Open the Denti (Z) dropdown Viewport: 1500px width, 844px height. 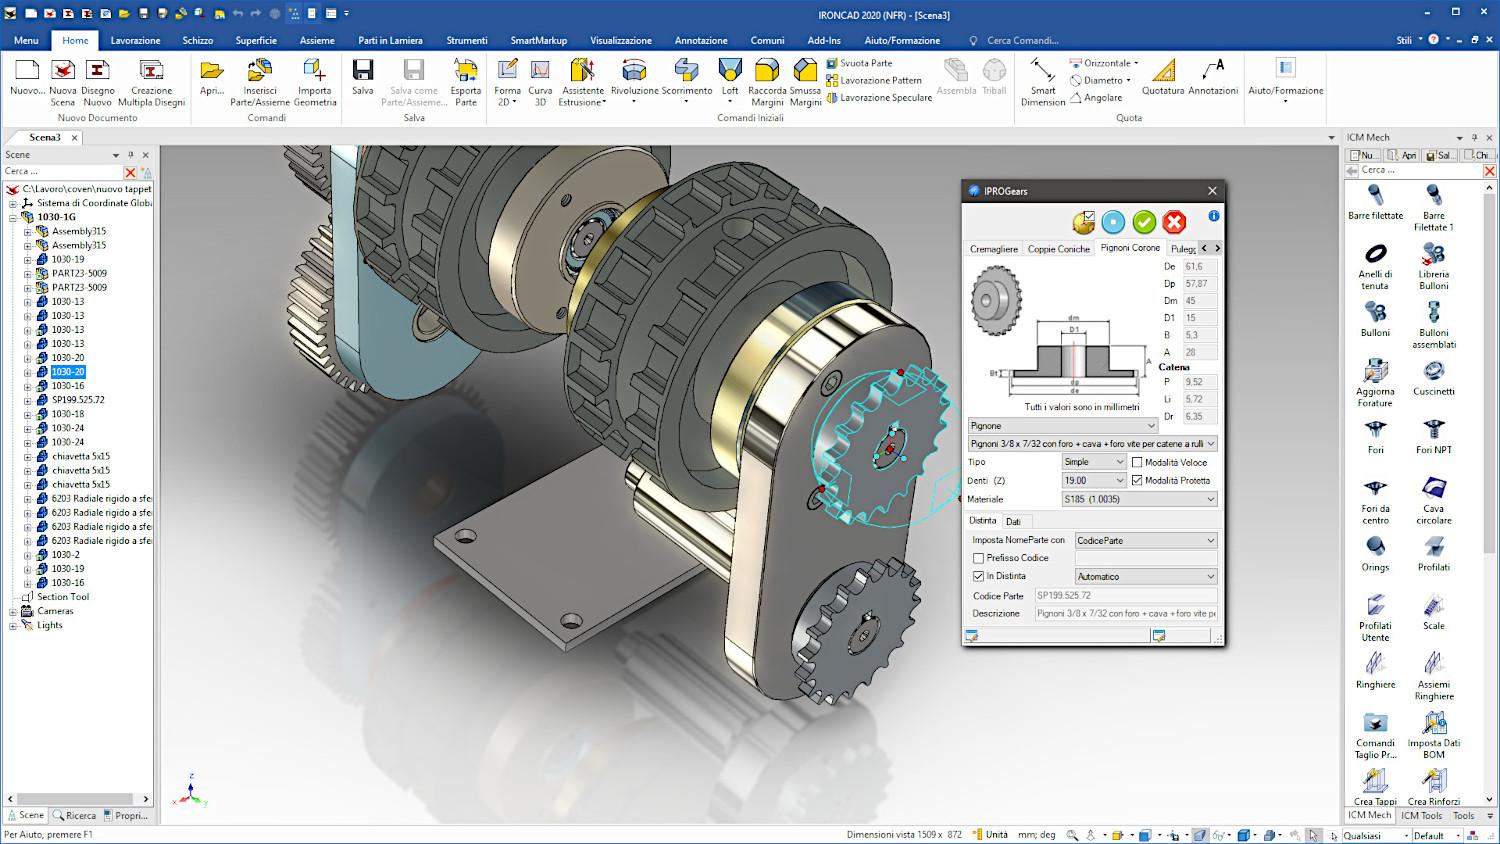pos(1094,480)
